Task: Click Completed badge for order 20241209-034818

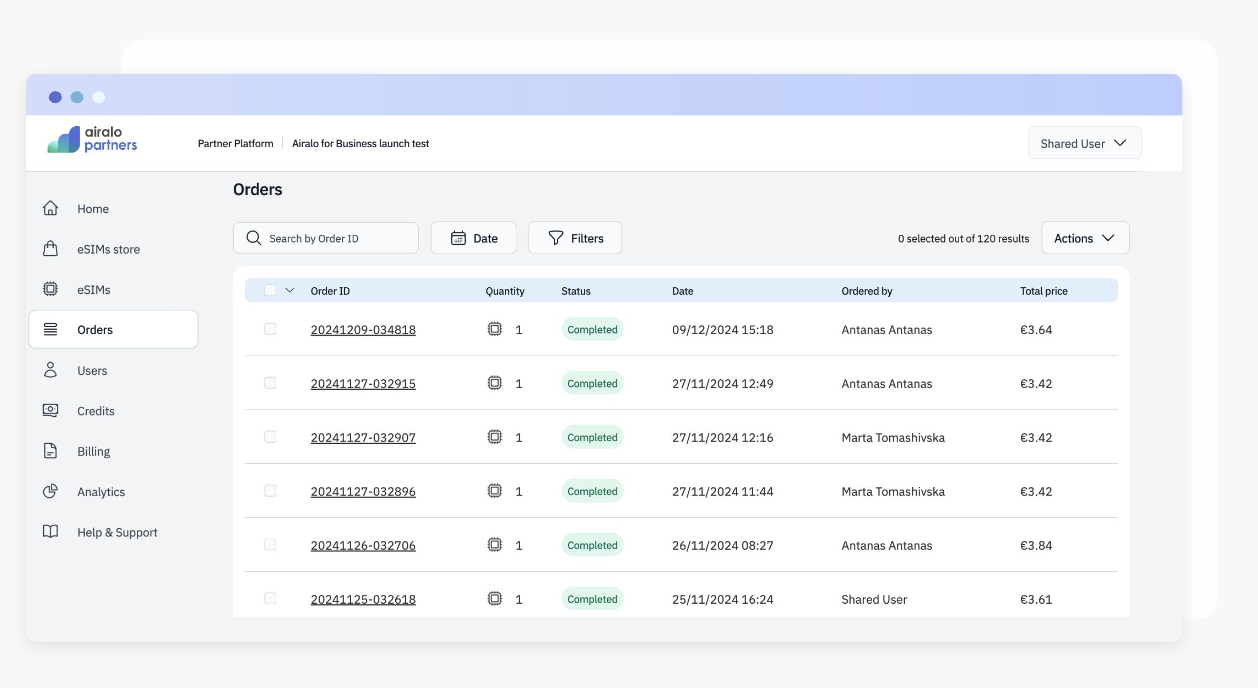Action: pos(592,329)
